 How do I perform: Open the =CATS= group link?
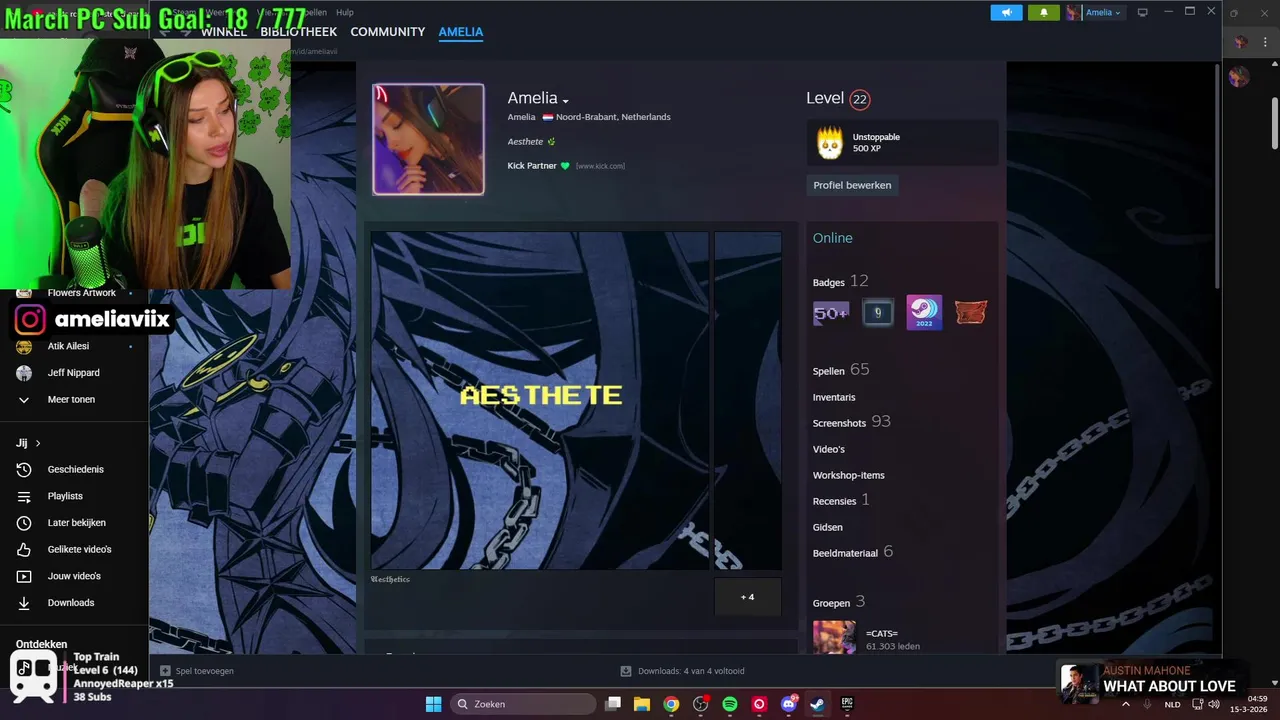point(882,633)
